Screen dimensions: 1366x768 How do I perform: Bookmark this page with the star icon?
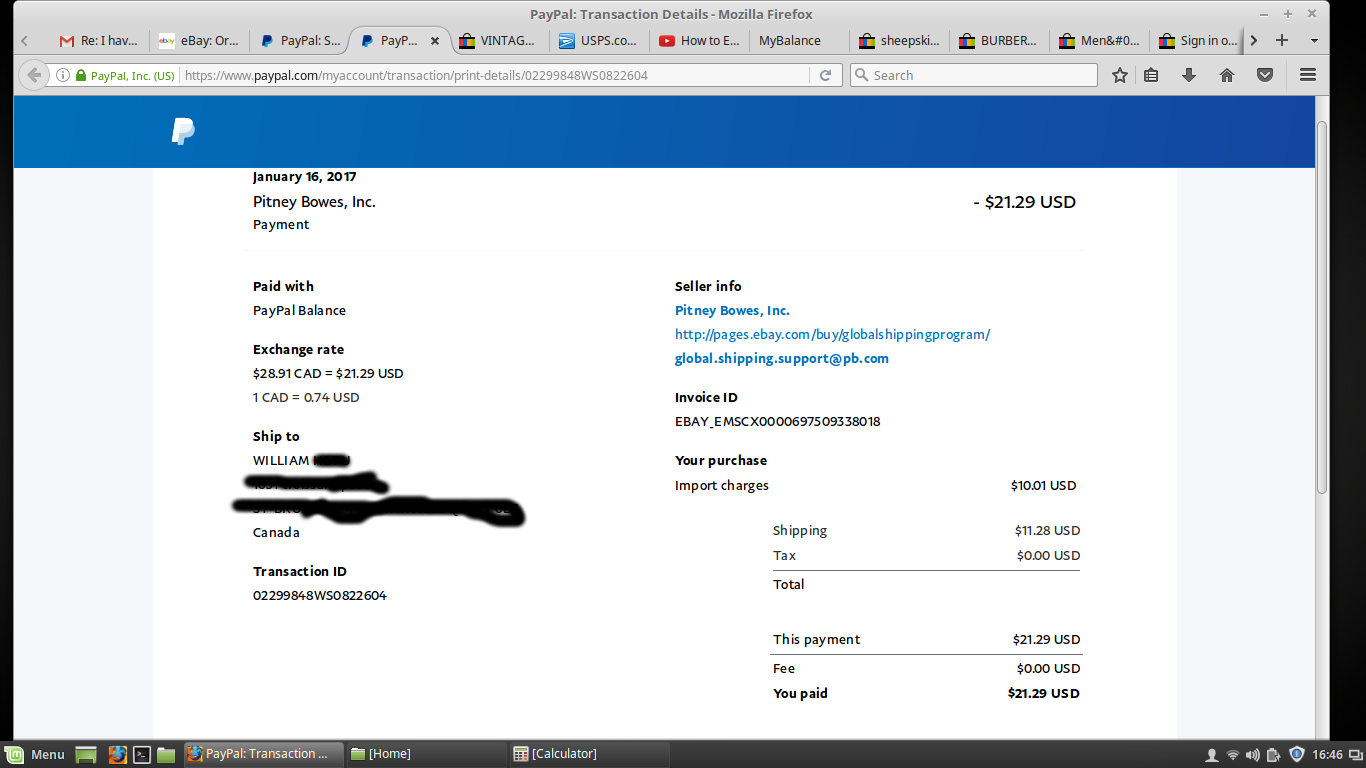click(x=1120, y=75)
